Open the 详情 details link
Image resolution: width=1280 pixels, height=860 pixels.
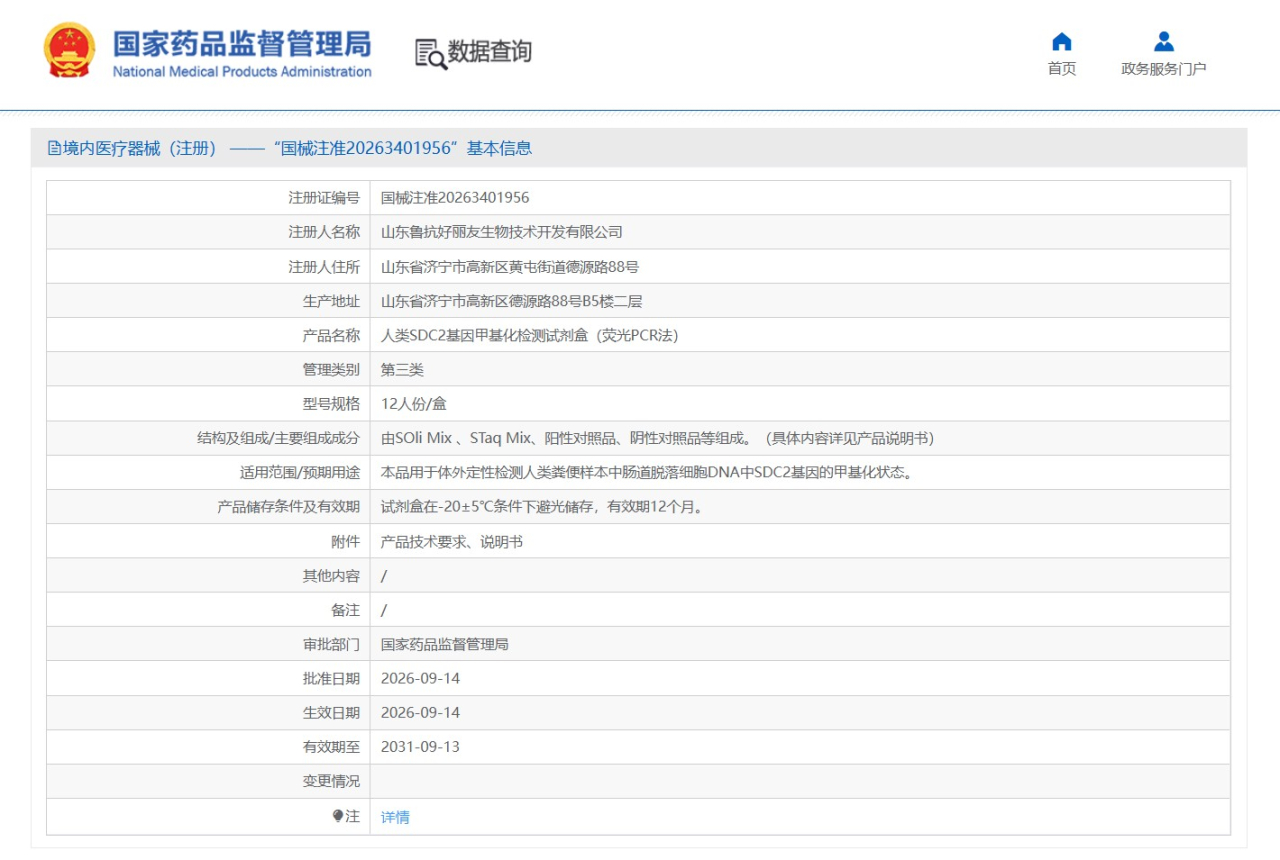click(395, 817)
